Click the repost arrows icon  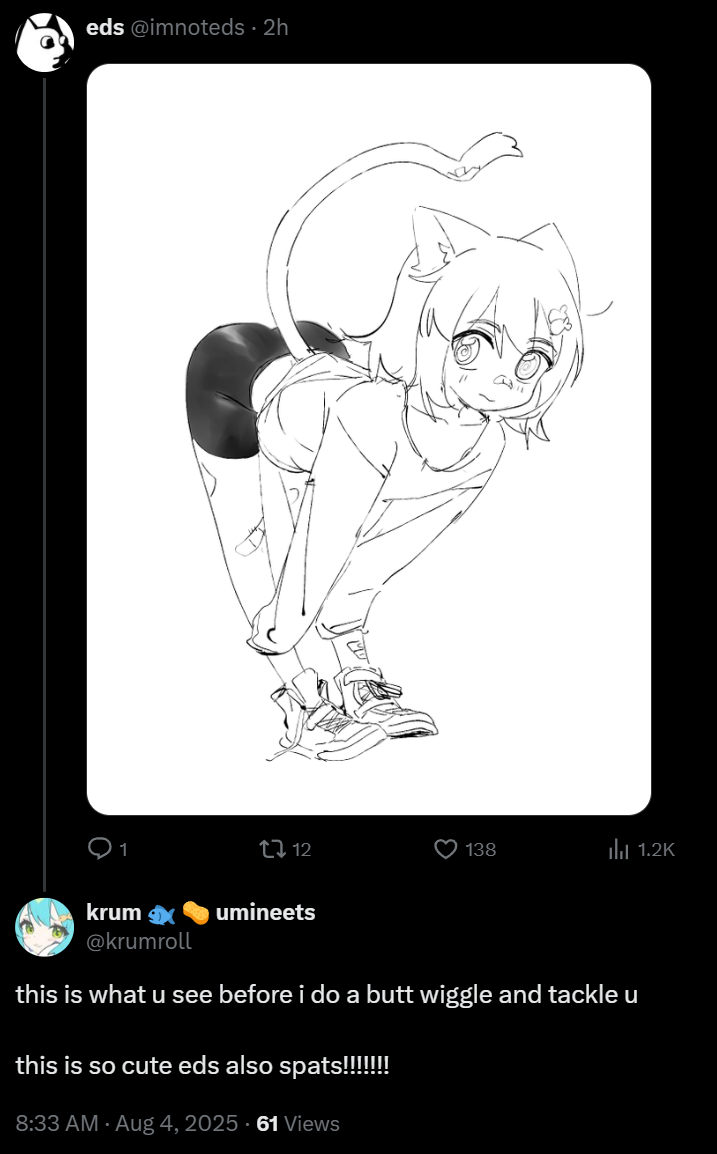click(270, 849)
